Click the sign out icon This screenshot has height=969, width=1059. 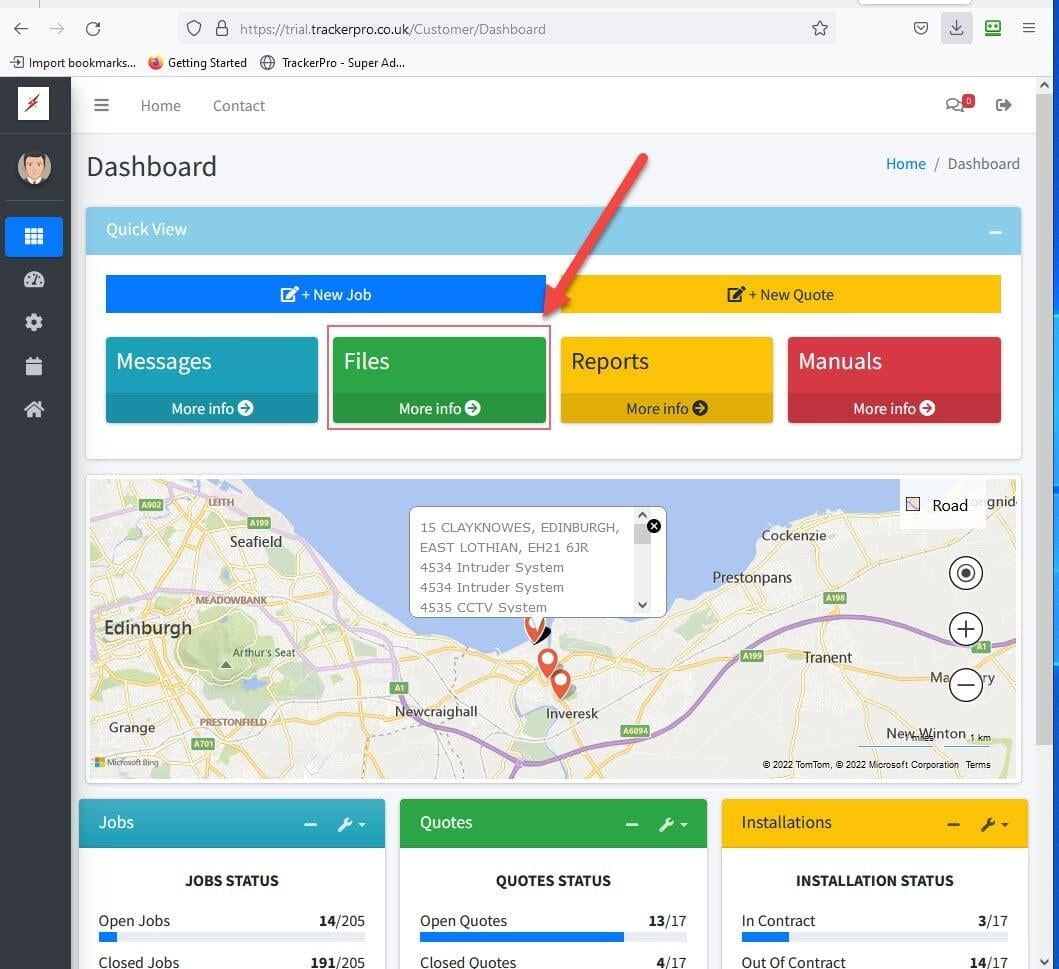[x=1004, y=105]
